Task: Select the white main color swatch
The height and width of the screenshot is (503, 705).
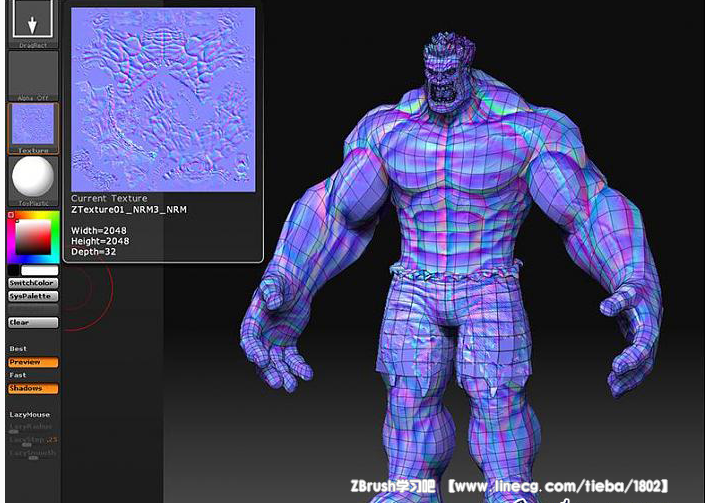Action: [40, 270]
